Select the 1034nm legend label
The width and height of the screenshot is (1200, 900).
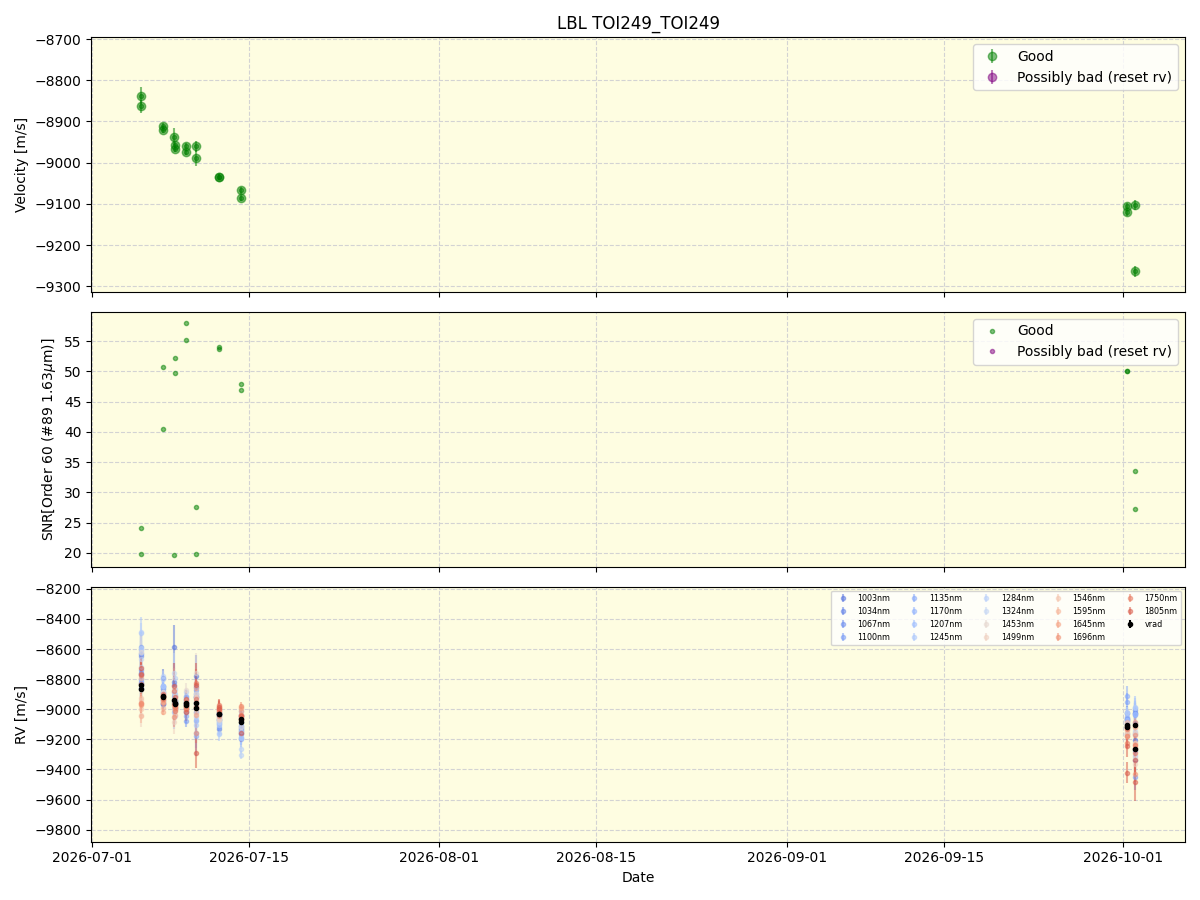(873, 611)
